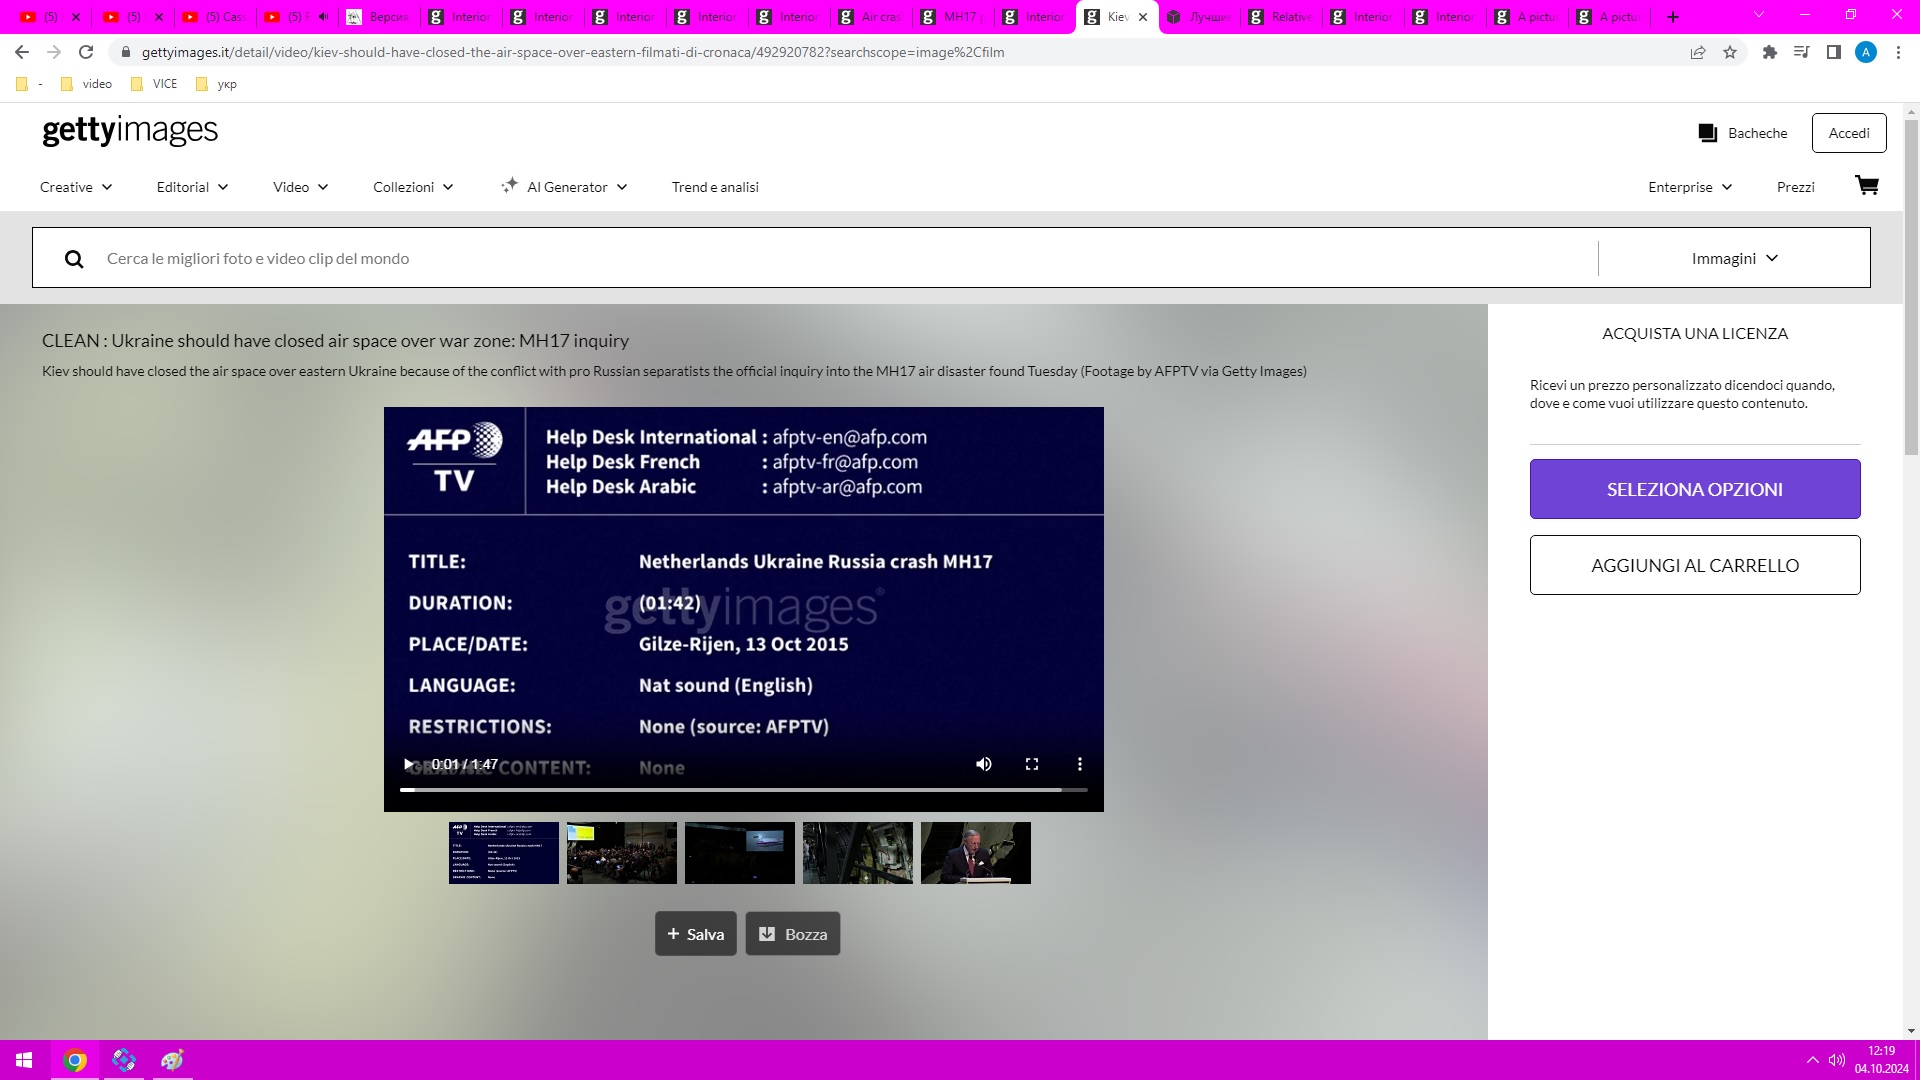Open the Paint taskbar icon
Viewport: 1920px width, 1080px height.
coord(172,1060)
